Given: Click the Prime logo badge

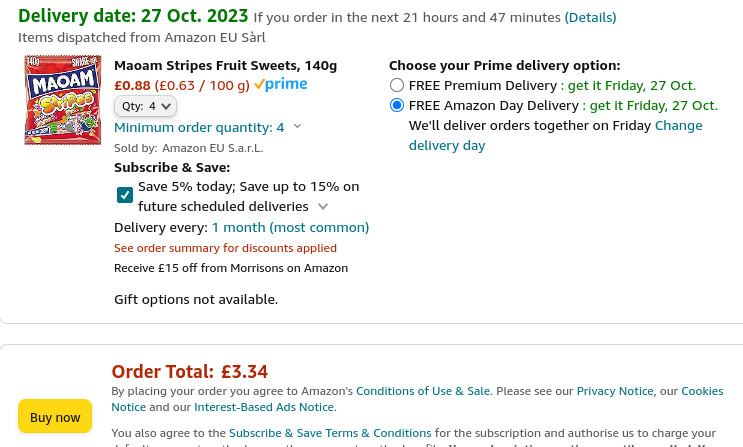Looking at the screenshot, I should pos(281,84).
